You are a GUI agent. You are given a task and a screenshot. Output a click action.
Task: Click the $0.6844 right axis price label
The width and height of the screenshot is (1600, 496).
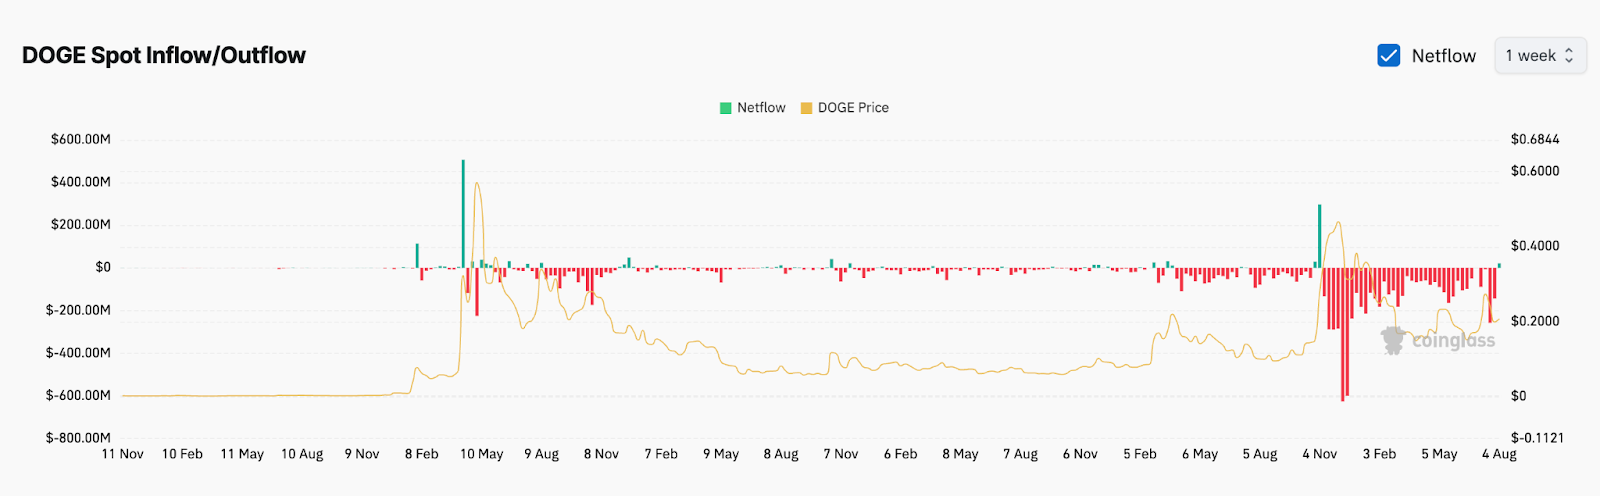coord(1535,139)
